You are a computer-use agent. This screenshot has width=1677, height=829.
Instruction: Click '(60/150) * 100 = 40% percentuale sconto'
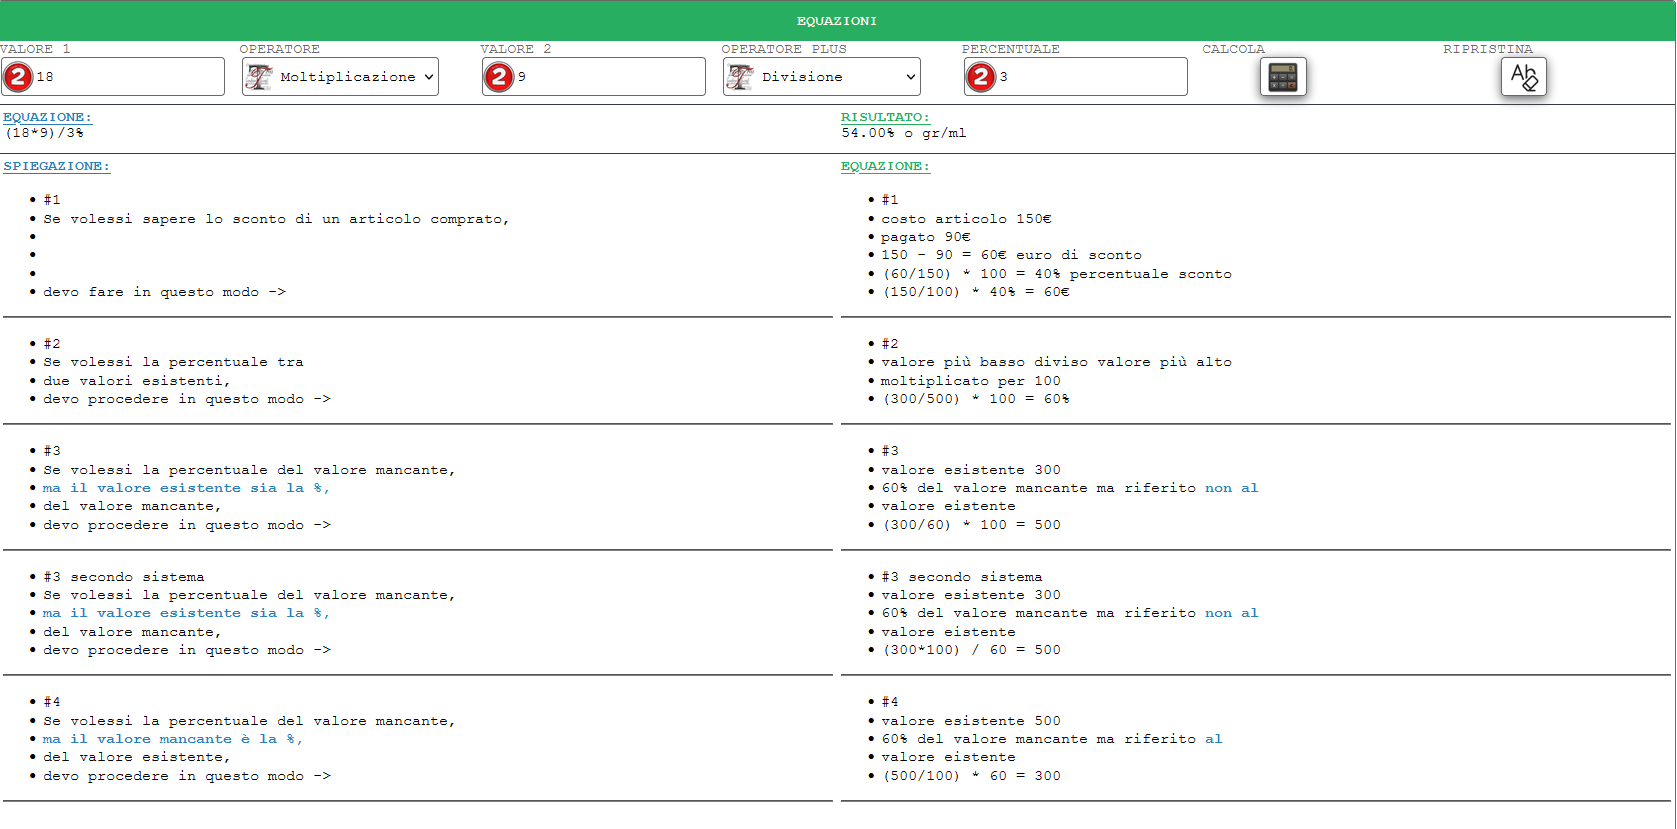[1057, 274]
